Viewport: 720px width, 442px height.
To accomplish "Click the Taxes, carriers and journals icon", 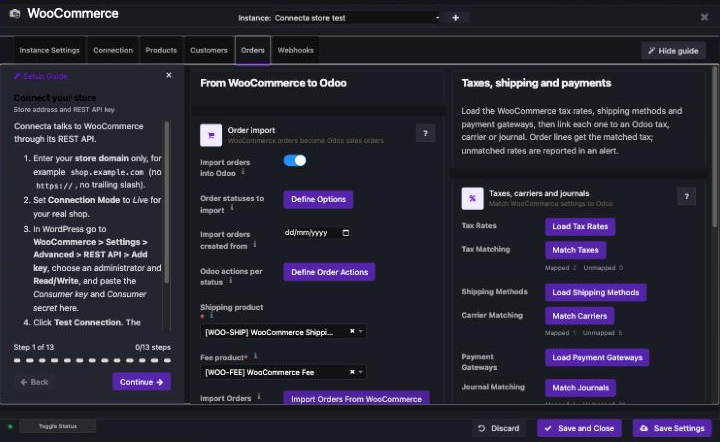I will [x=472, y=199].
